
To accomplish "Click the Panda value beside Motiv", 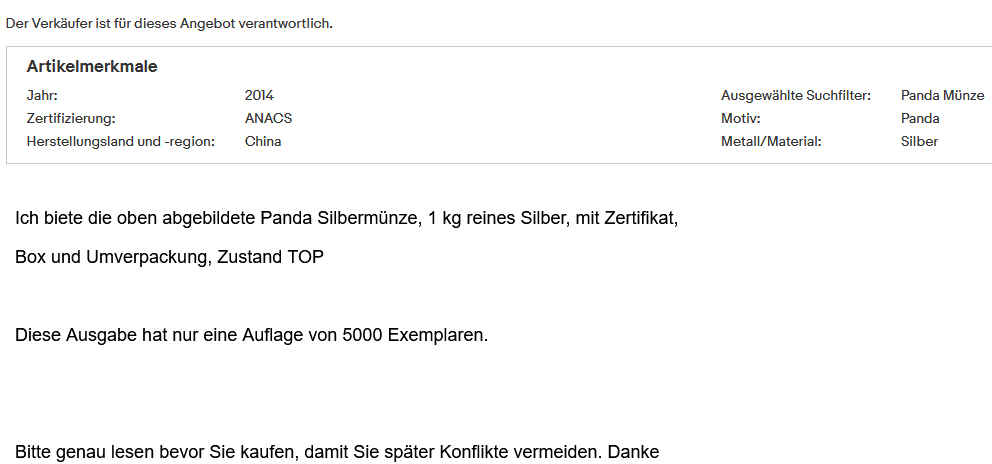I will click(920, 119).
